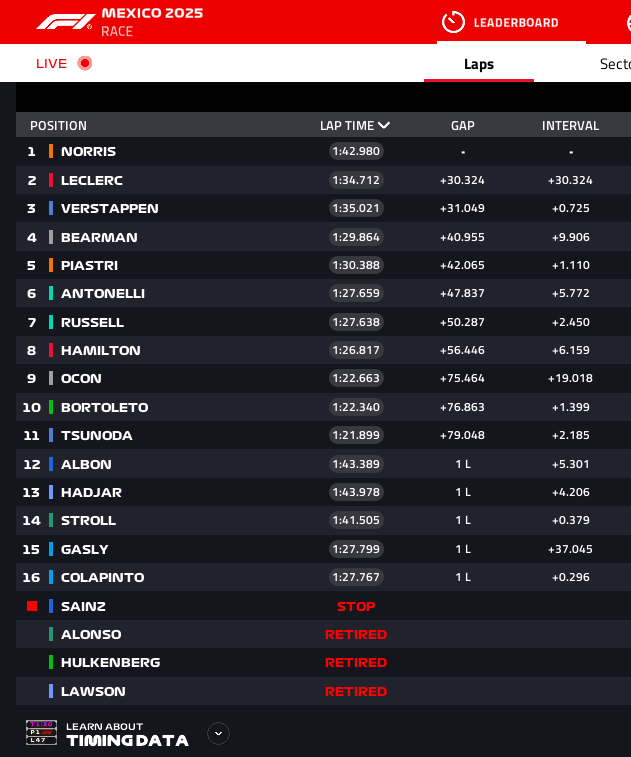Screen dimensions: 631x757
Task: Click the teal team color bar beside Antonelli
Action: 51,294
